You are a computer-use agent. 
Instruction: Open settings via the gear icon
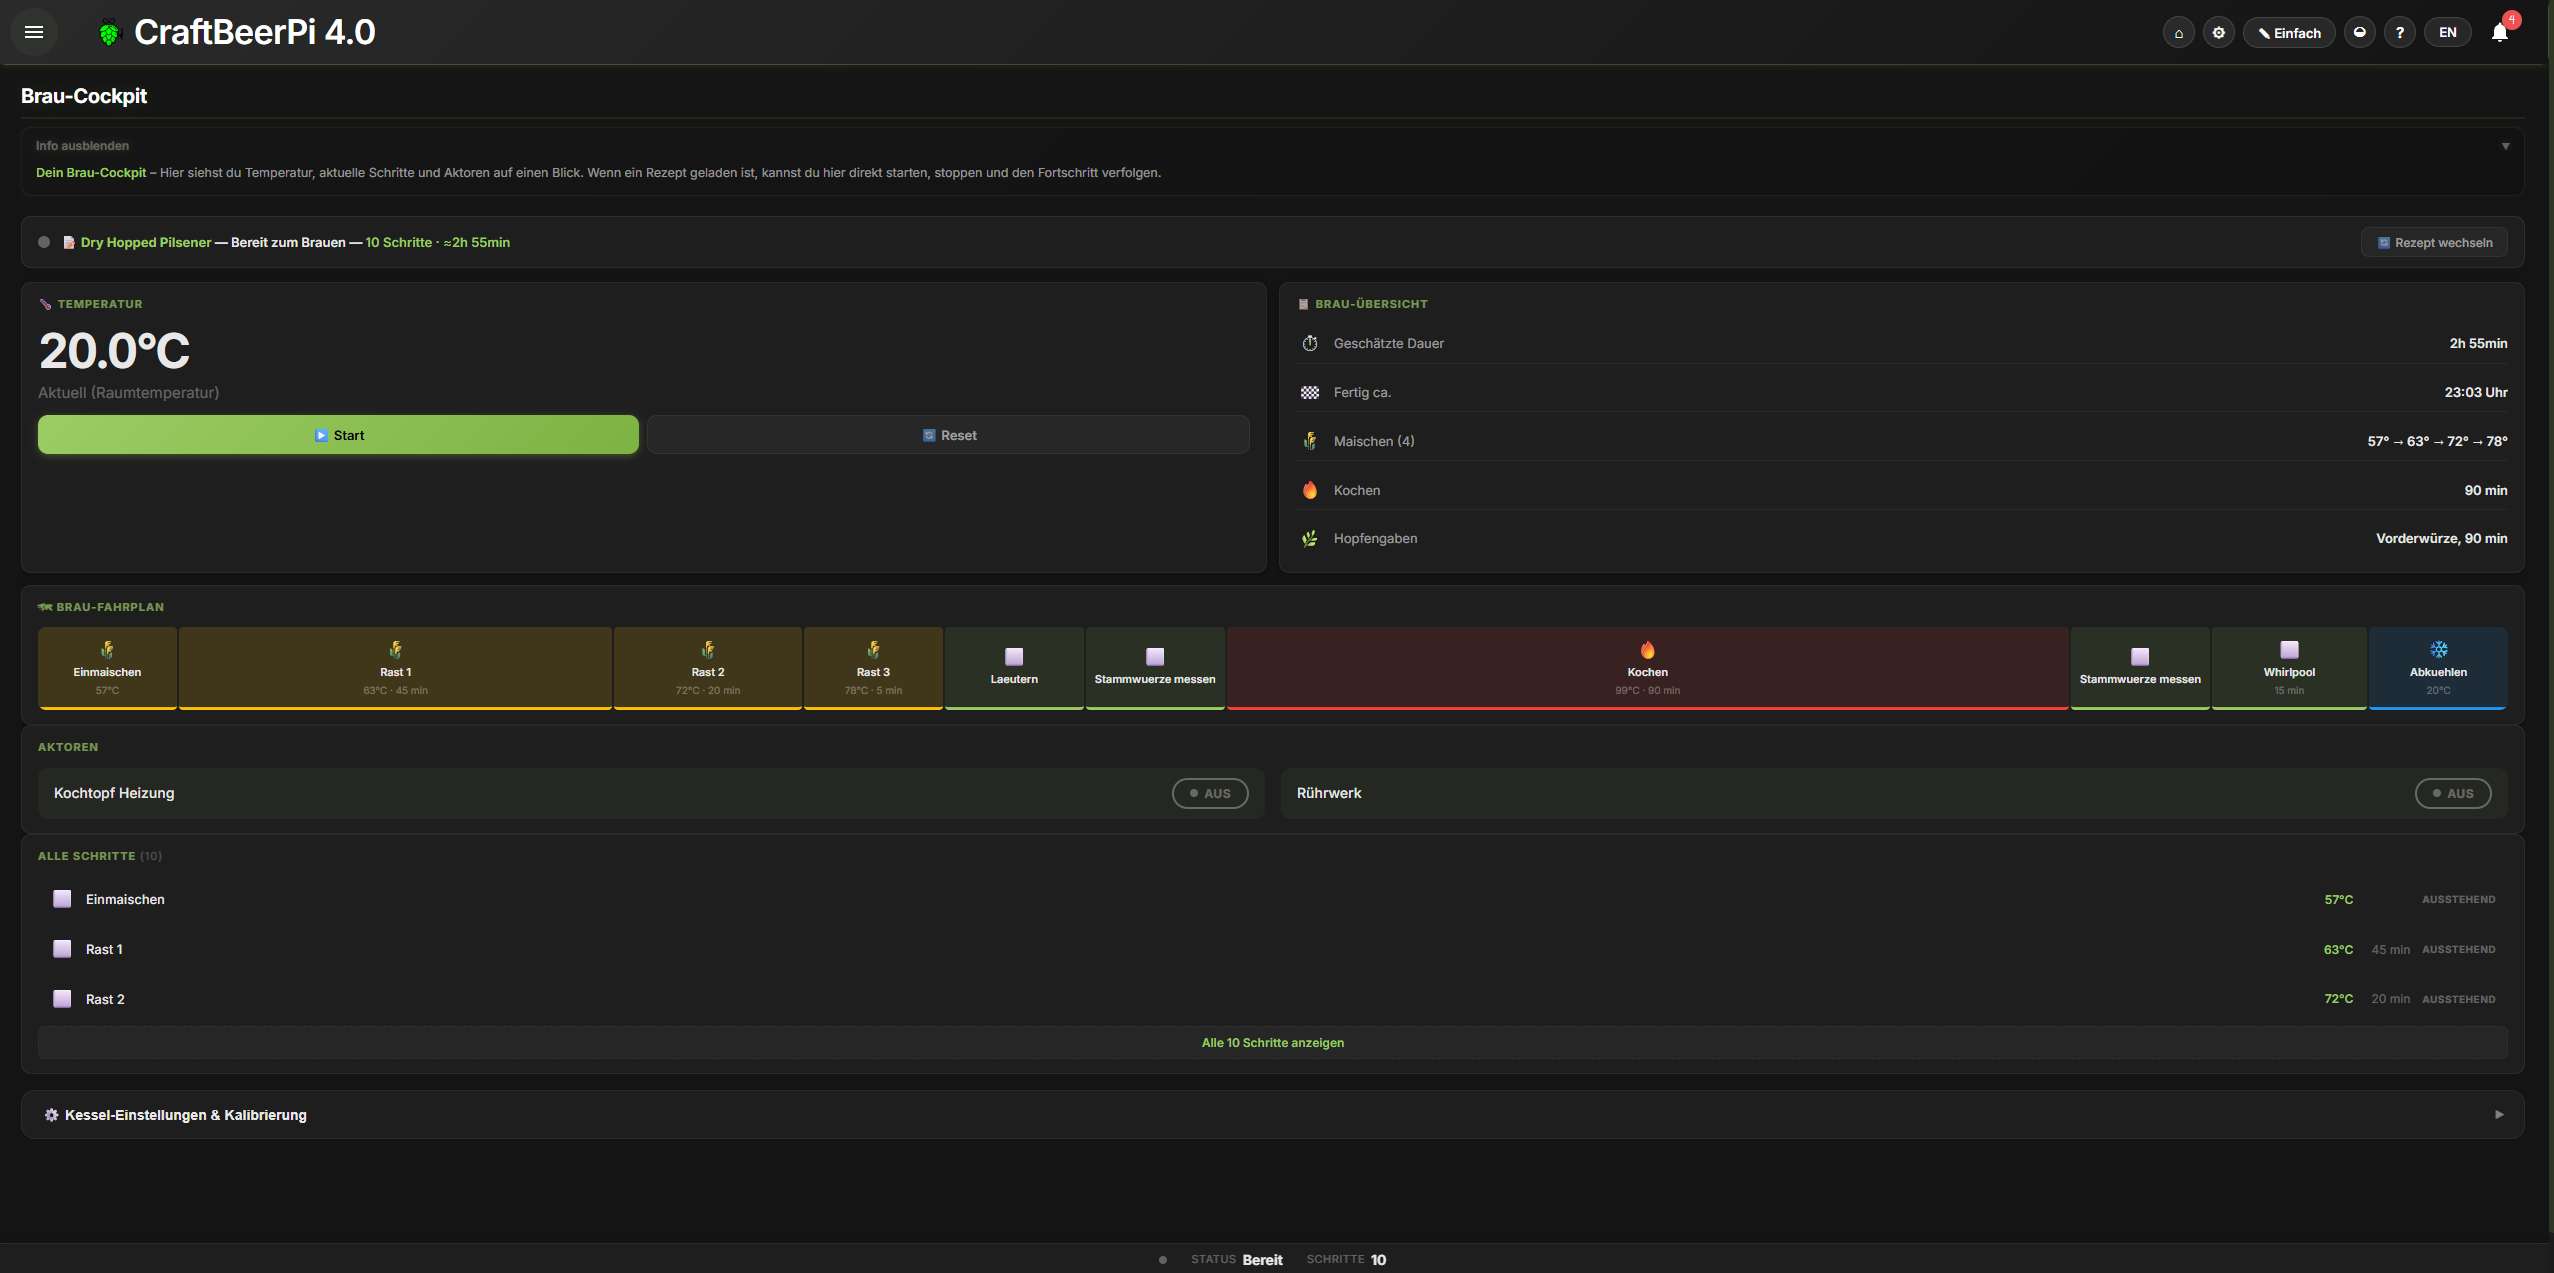pyautogui.click(x=2218, y=33)
